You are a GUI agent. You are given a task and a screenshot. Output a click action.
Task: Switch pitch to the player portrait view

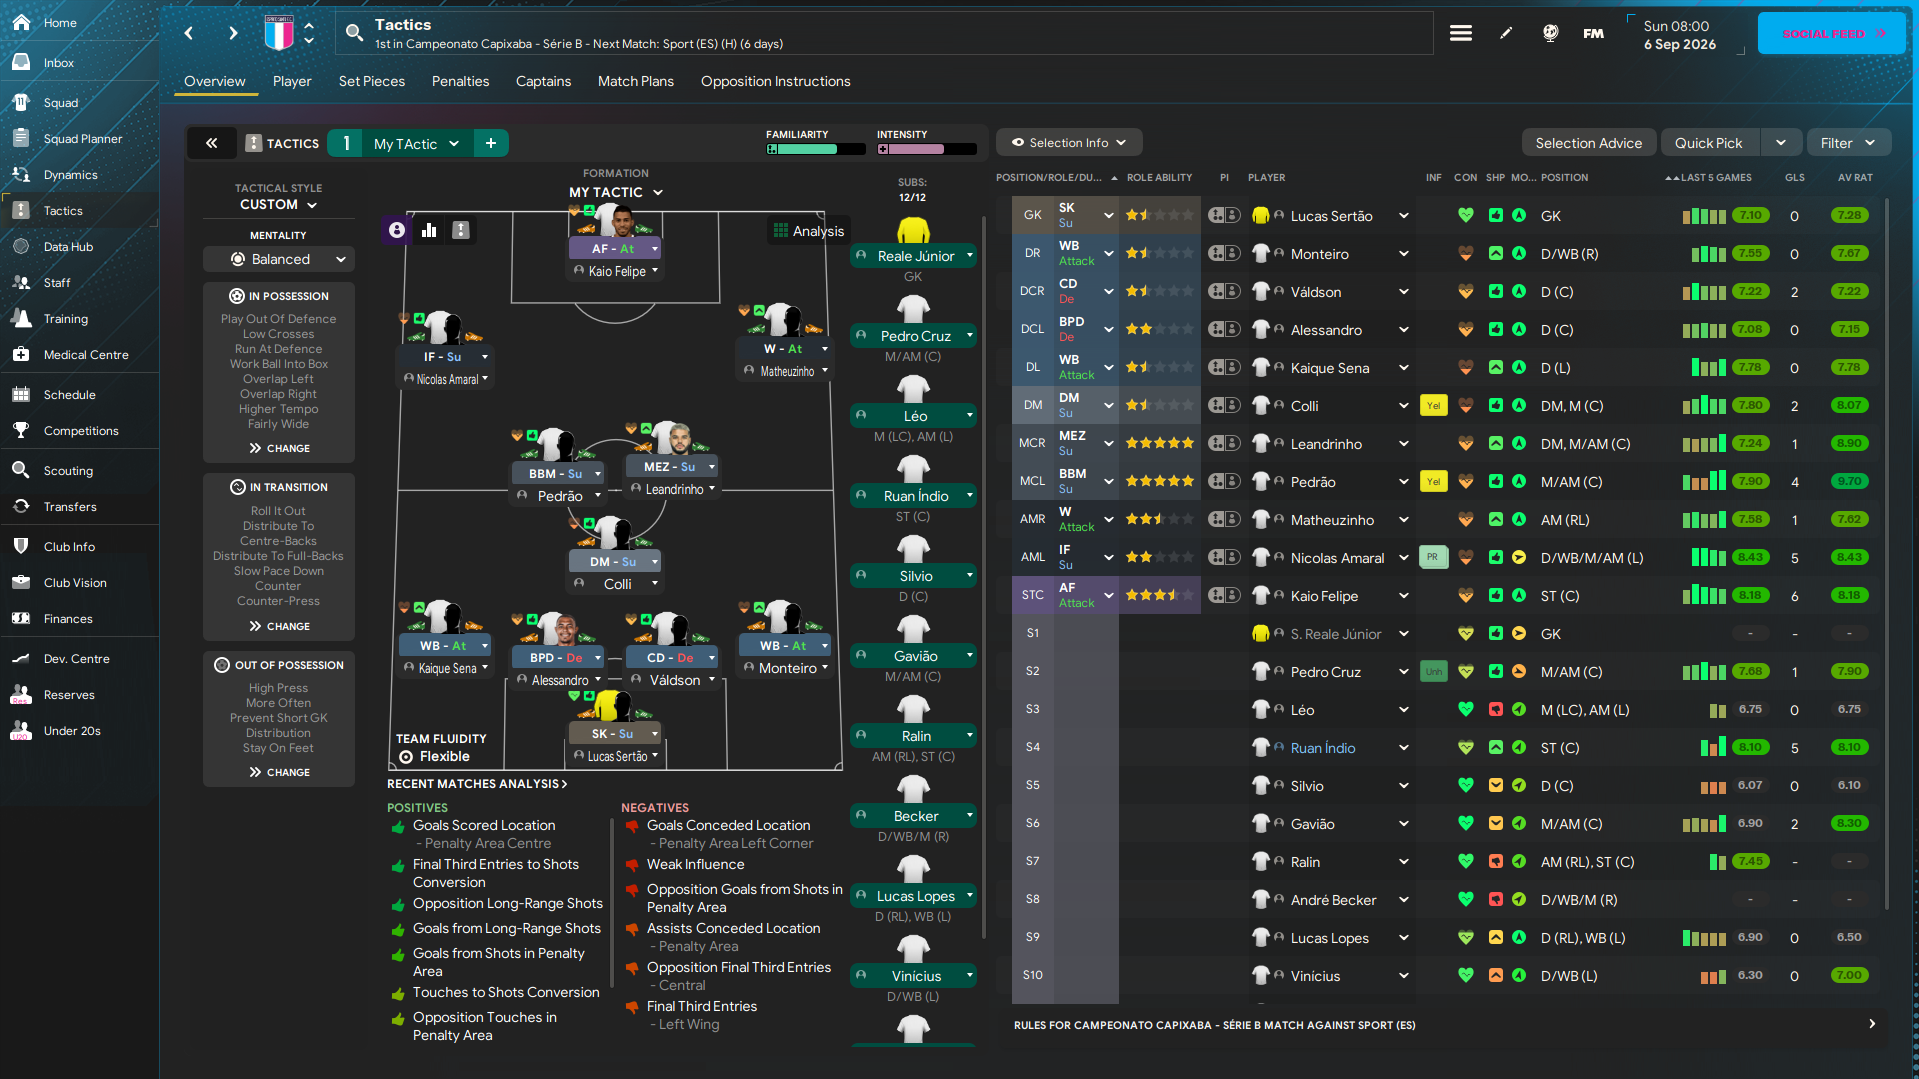(x=397, y=230)
